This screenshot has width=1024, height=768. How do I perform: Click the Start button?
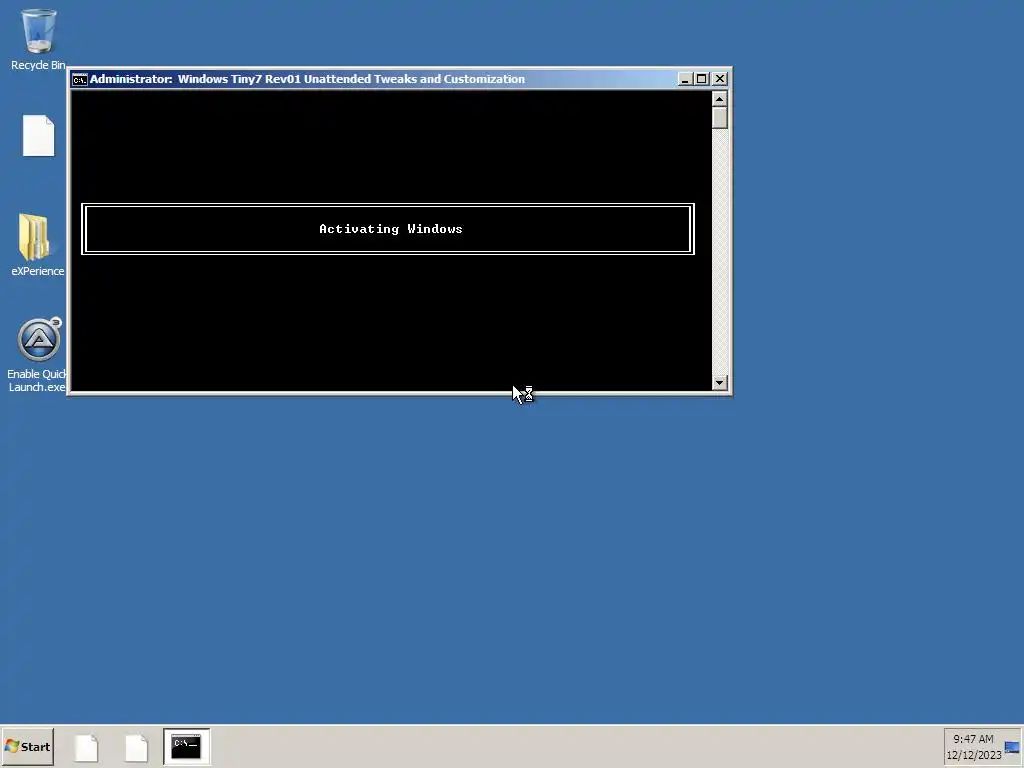tap(27, 746)
